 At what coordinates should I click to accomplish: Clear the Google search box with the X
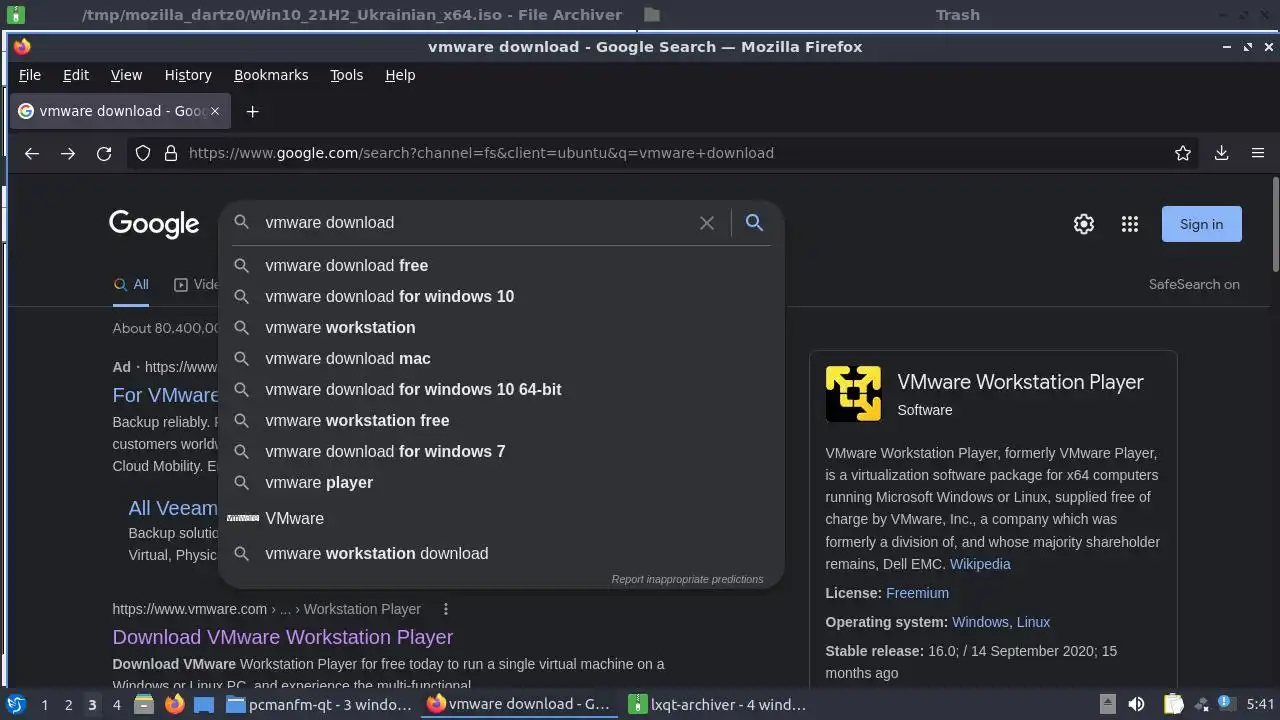pyautogui.click(x=707, y=223)
